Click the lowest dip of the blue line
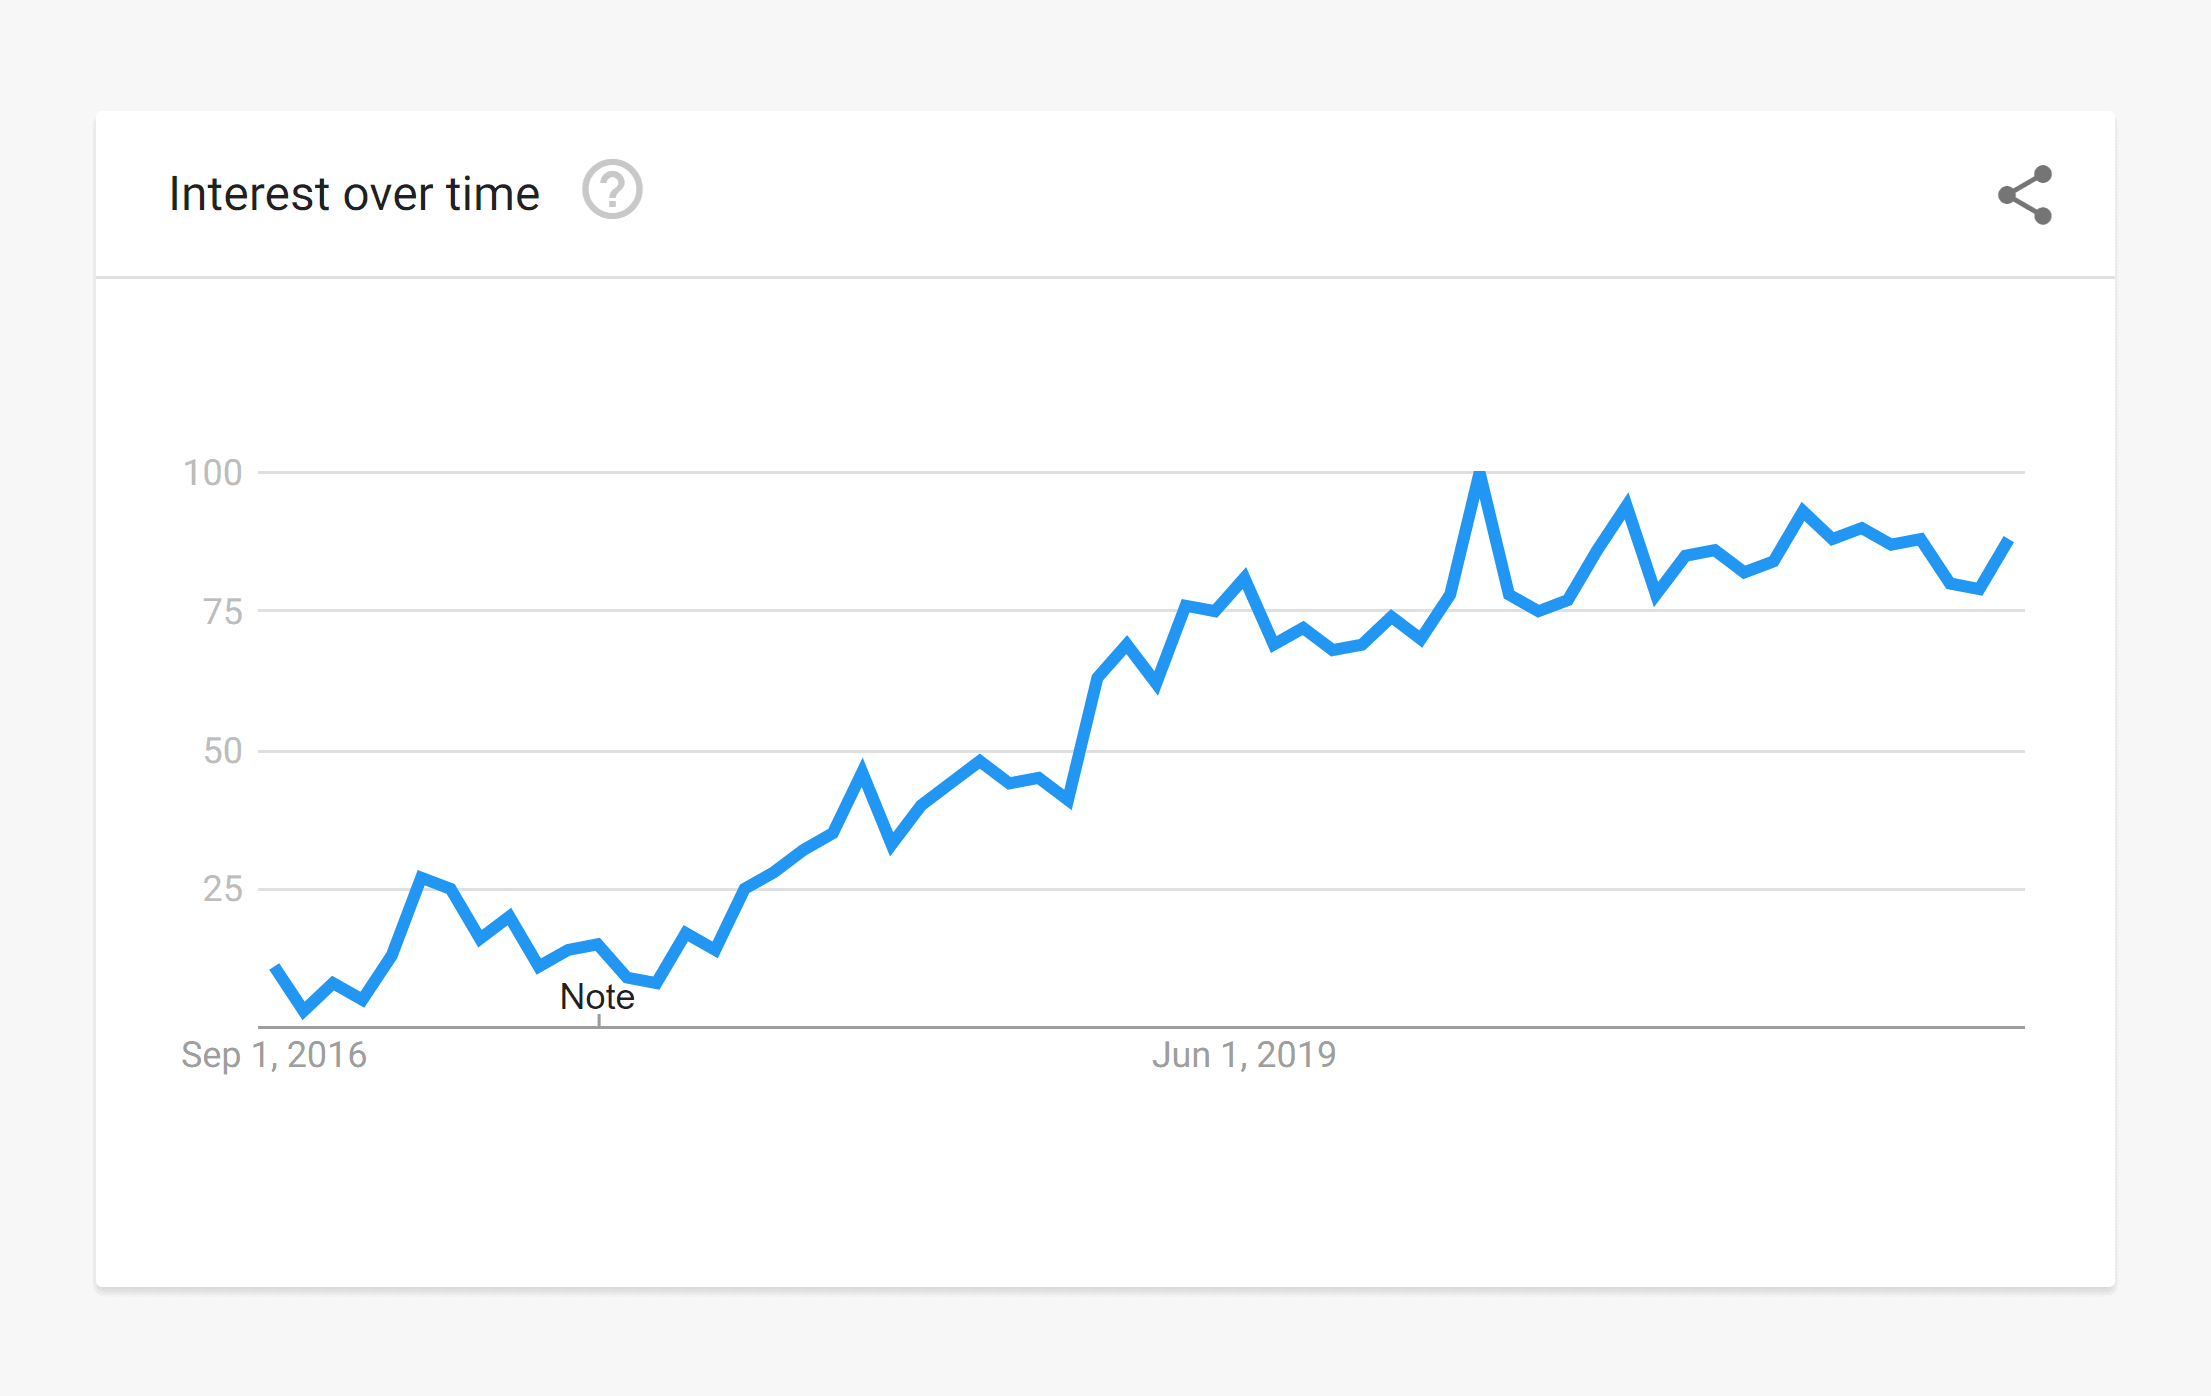 point(305,1011)
